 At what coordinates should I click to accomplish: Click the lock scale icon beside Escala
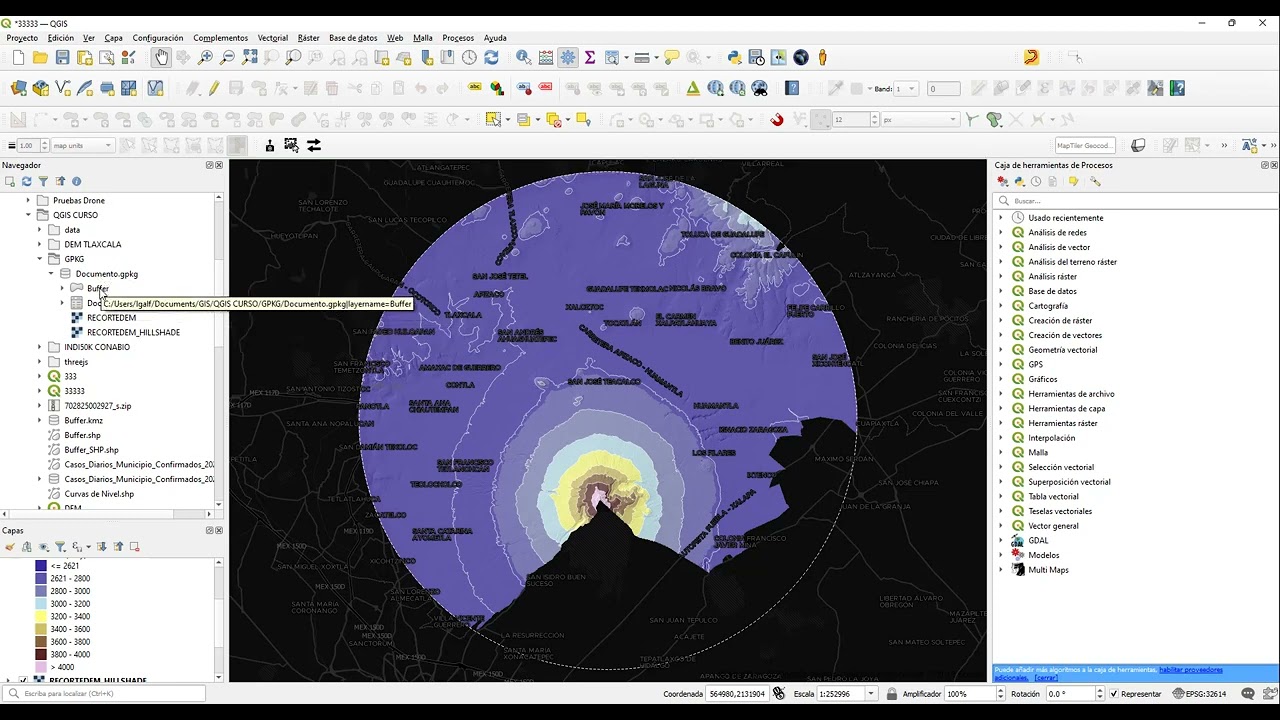pos(890,694)
